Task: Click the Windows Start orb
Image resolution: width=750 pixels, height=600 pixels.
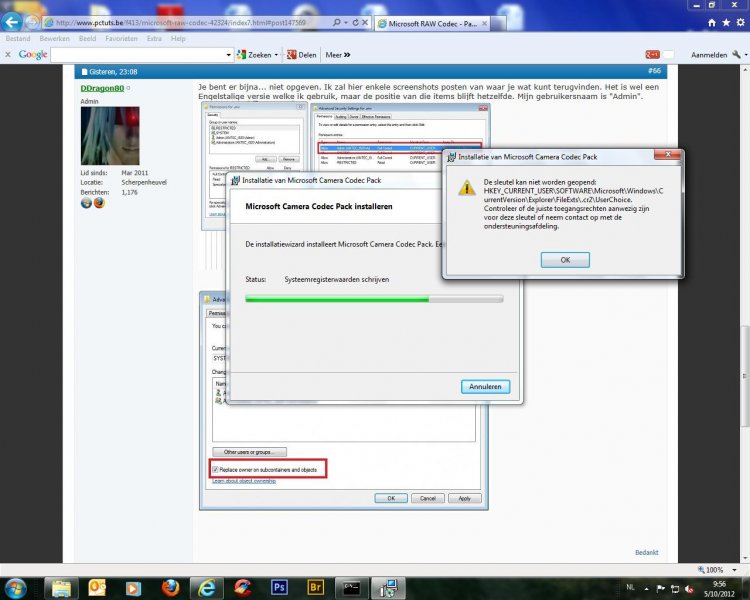Action: (18, 587)
